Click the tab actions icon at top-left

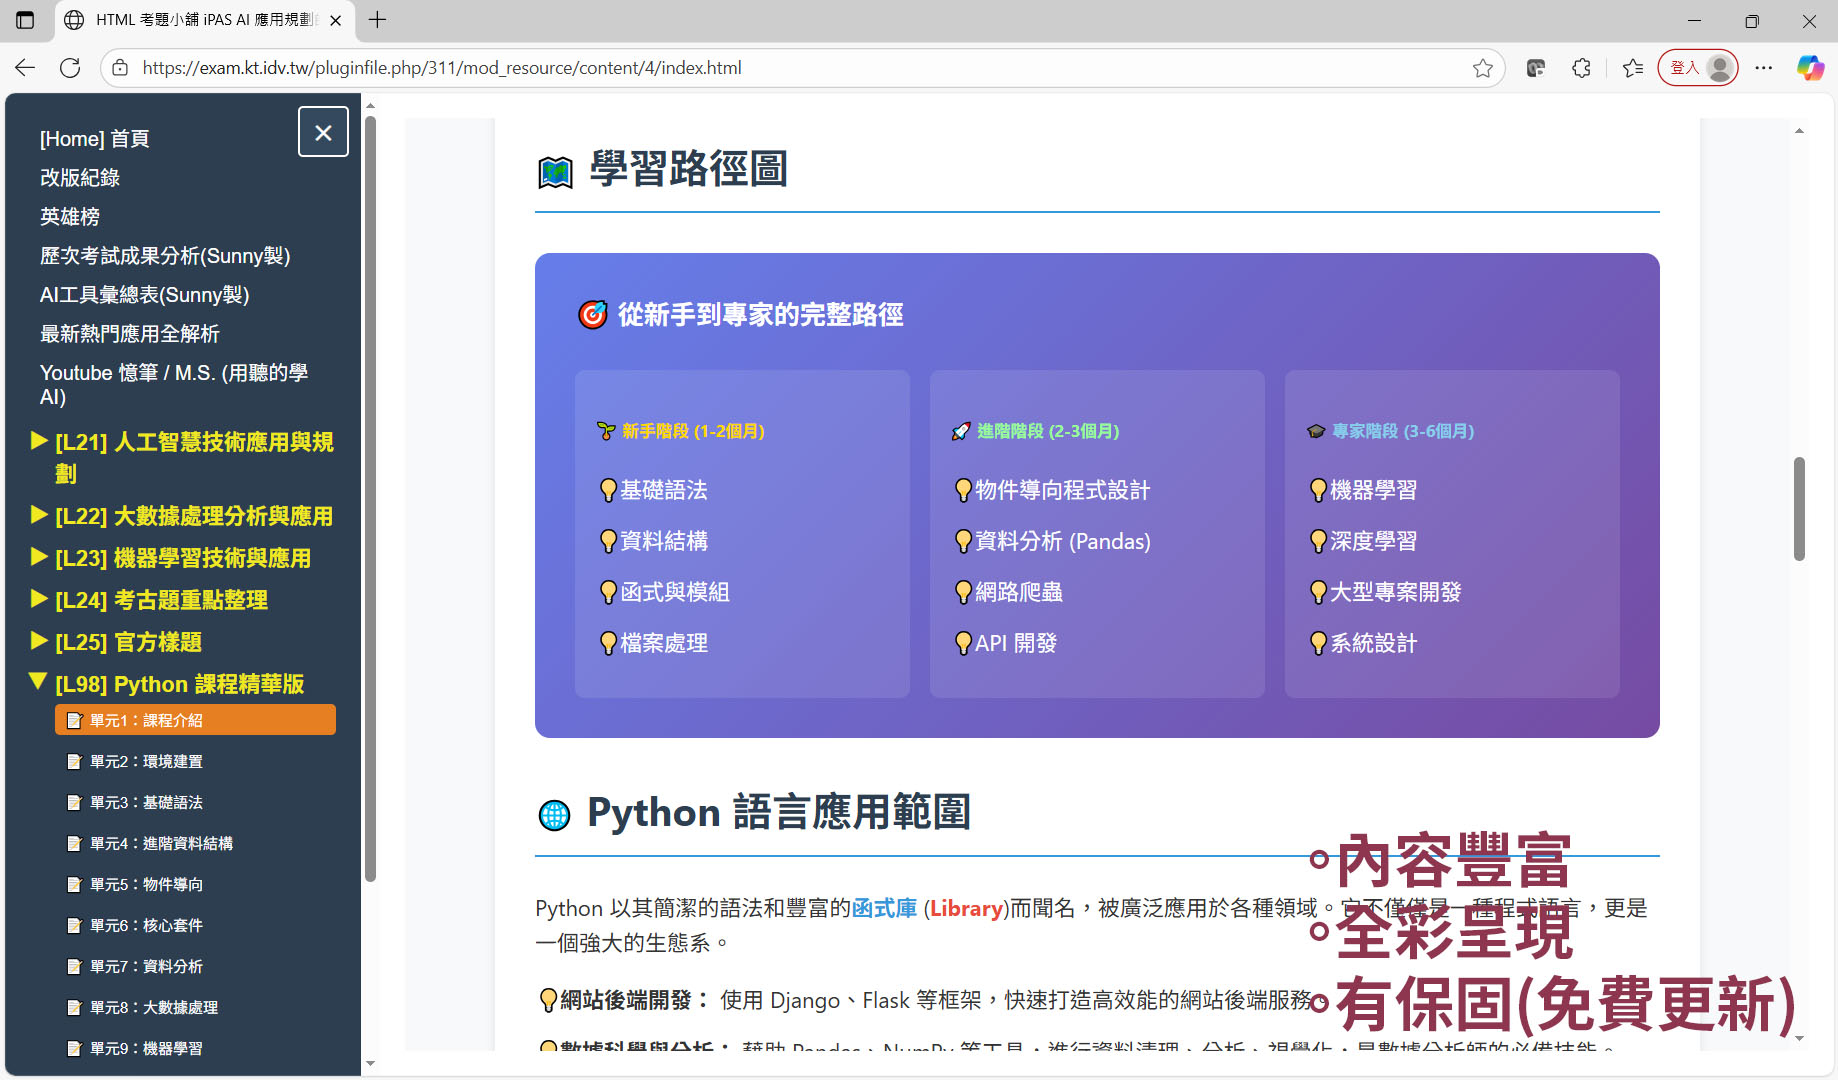point(25,20)
